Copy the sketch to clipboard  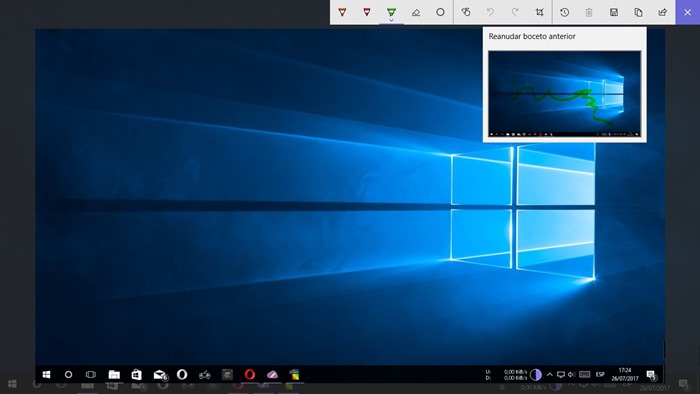click(x=638, y=12)
